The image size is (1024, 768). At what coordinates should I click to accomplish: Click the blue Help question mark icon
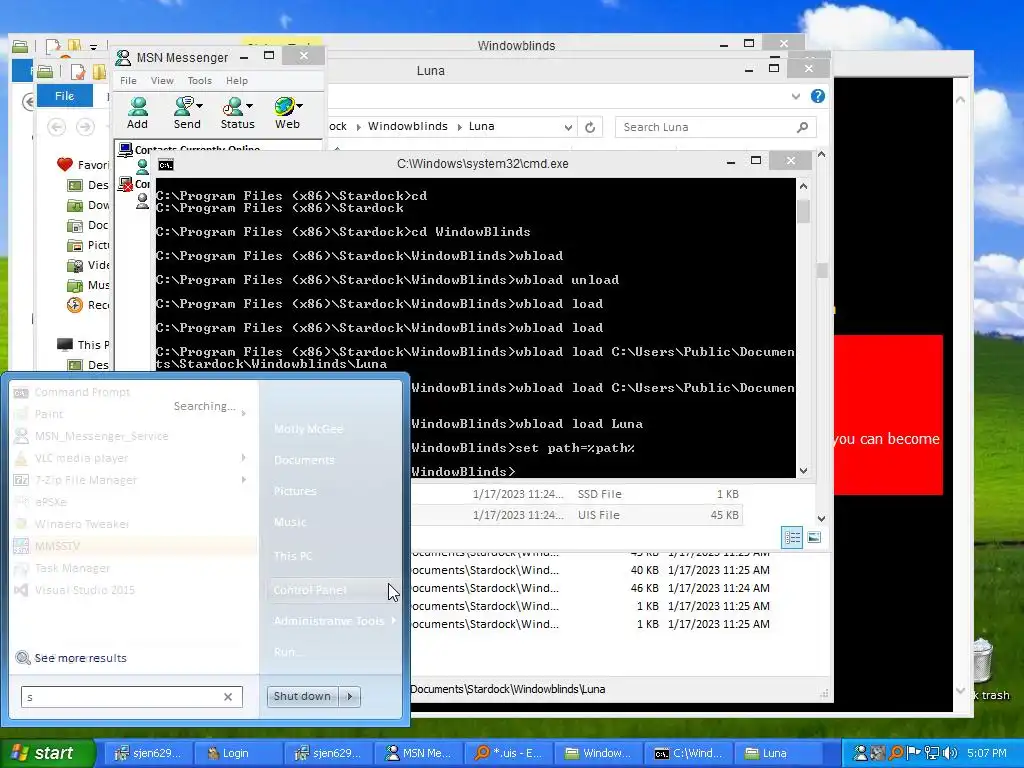pyautogui.click(x=818, y=96)
